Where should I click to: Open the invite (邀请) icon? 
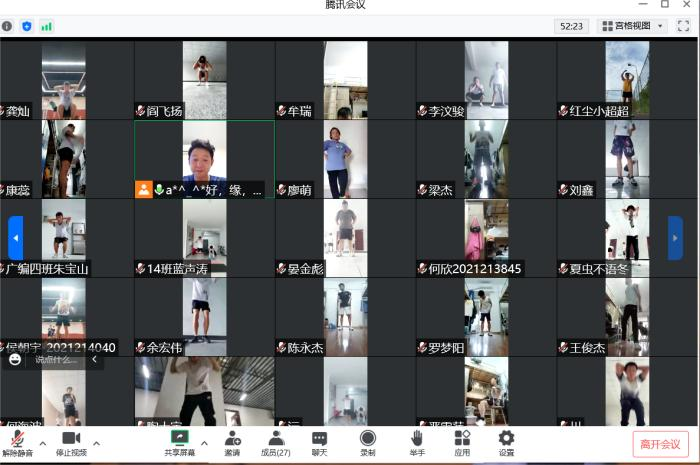pos(232,443)
